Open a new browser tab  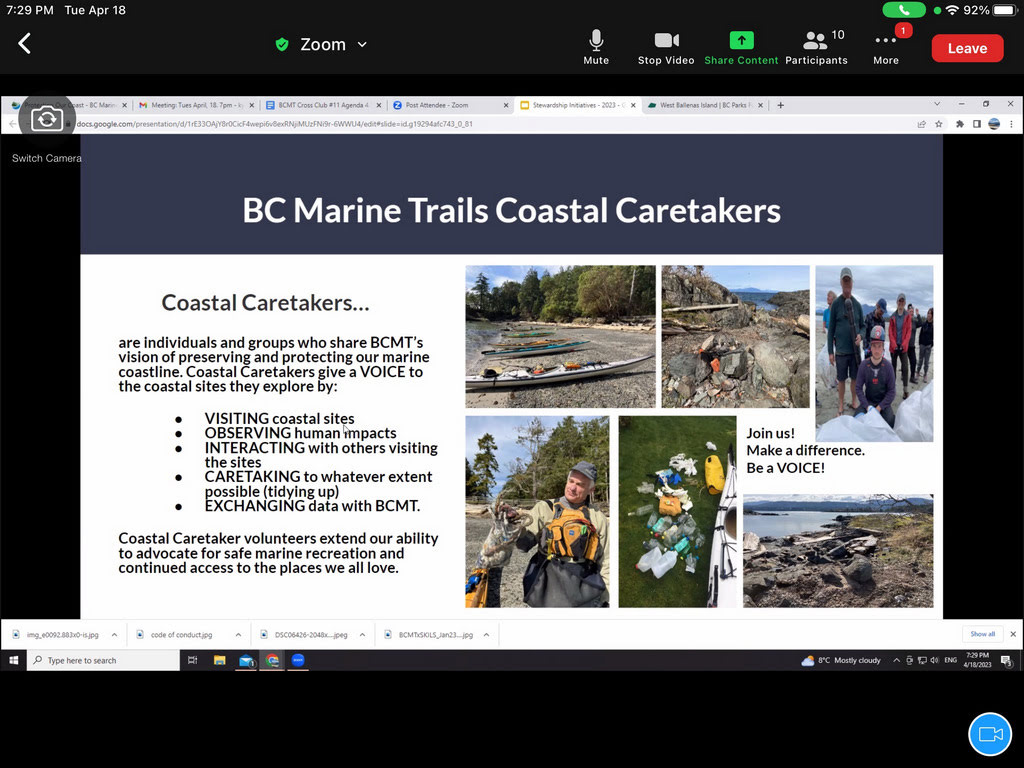pos(780,105)
